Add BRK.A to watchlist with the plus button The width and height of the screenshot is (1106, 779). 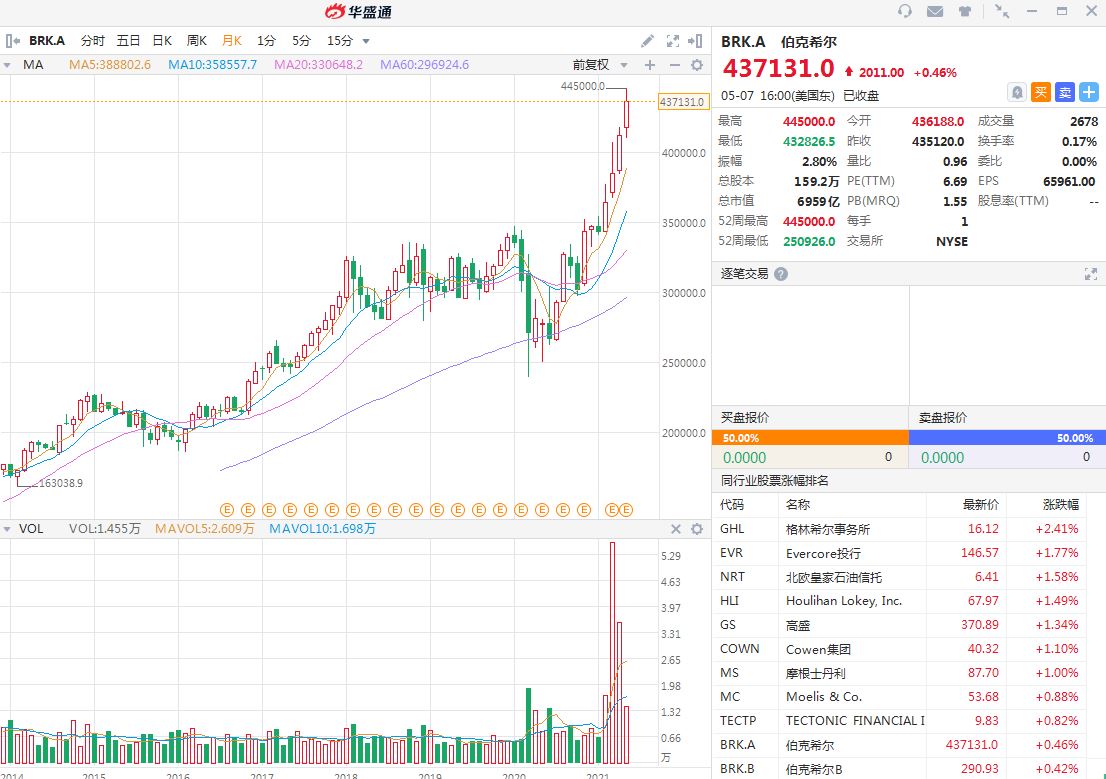pyautogui.click(x=1088, y=92)
